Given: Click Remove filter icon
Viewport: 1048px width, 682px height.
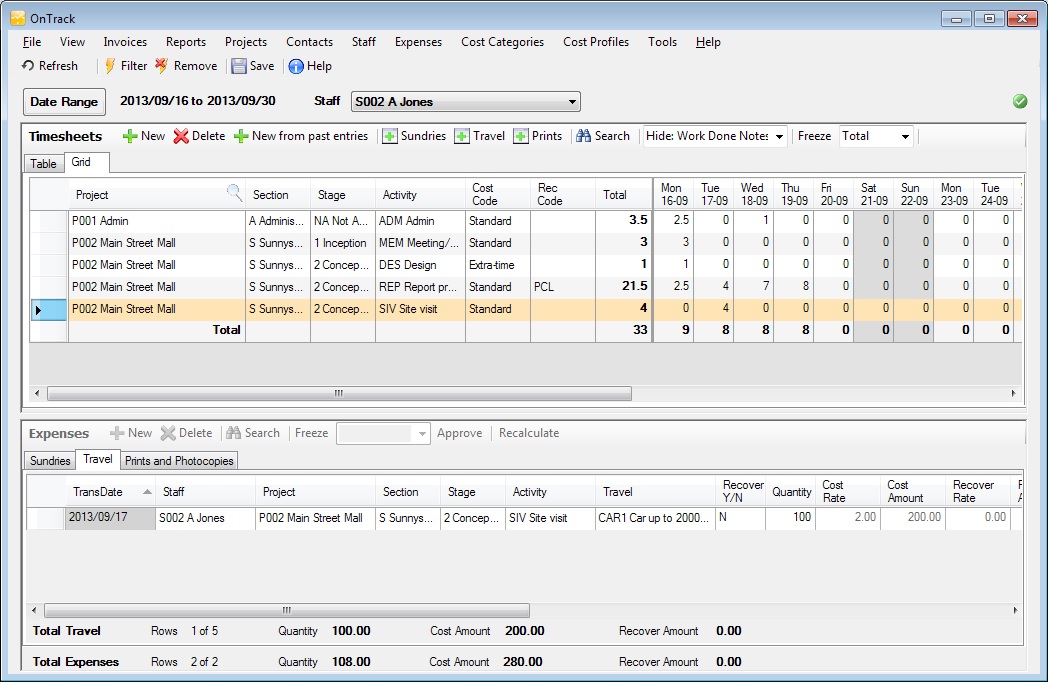Looking at the screenshot, I should pyautogui.click(x=162, y=66).
